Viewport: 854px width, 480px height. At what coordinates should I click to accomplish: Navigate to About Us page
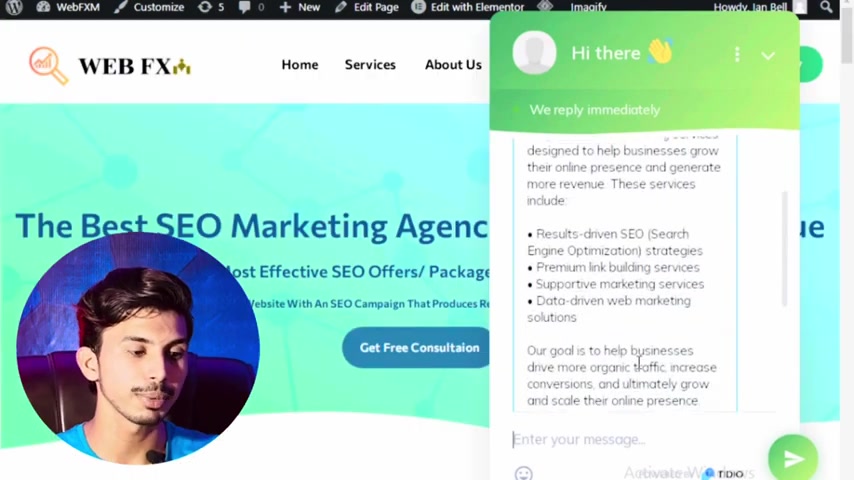(453, 64)
